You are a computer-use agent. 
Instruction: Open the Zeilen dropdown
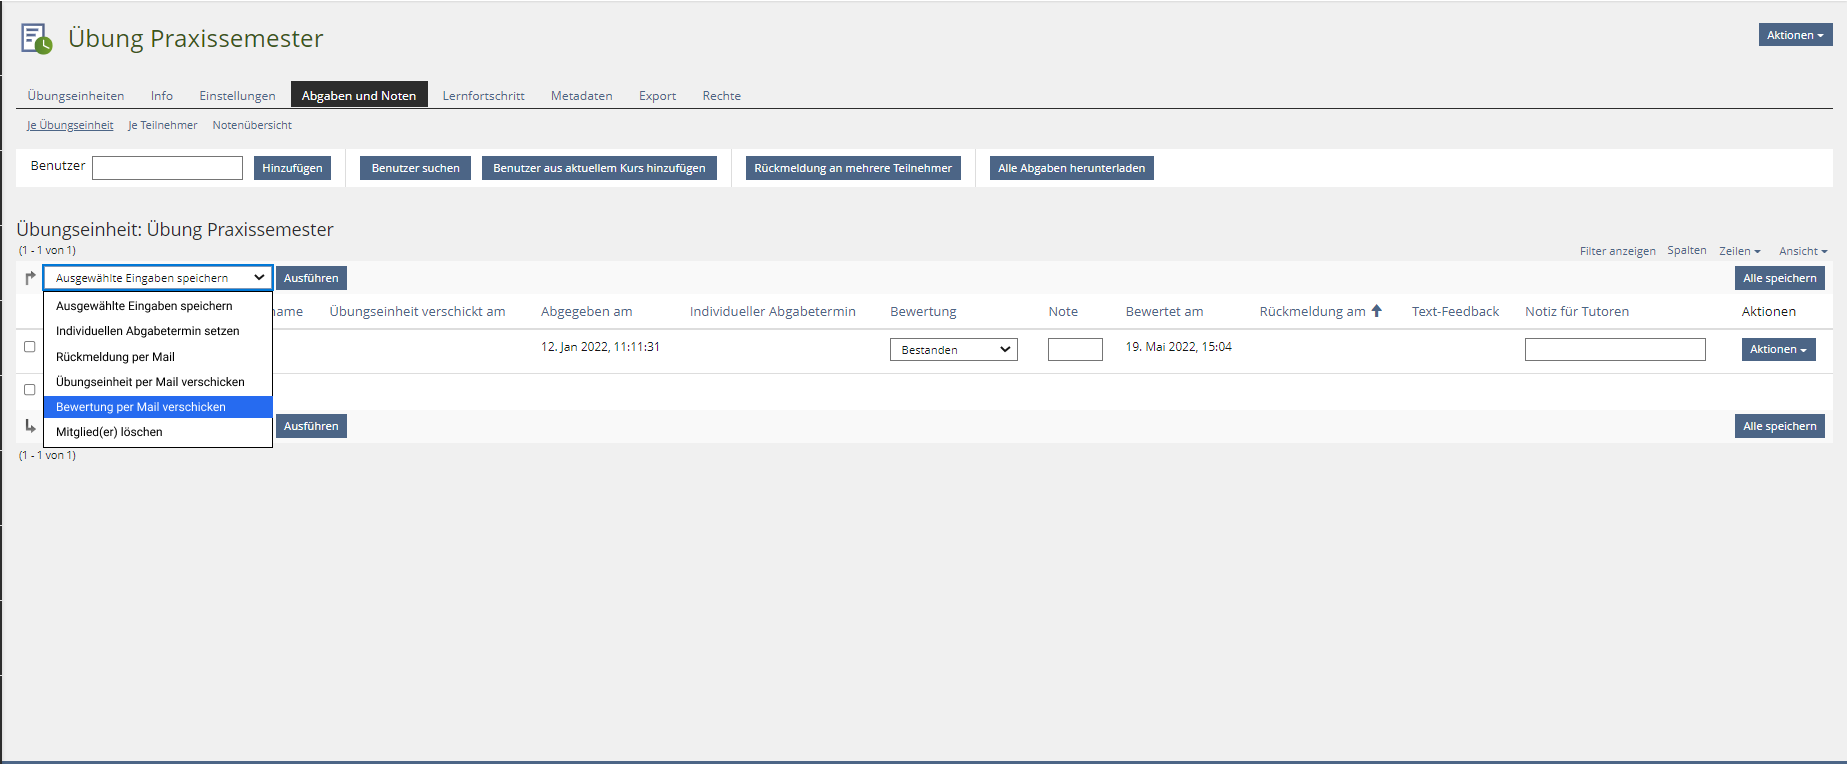[1739, 251]
